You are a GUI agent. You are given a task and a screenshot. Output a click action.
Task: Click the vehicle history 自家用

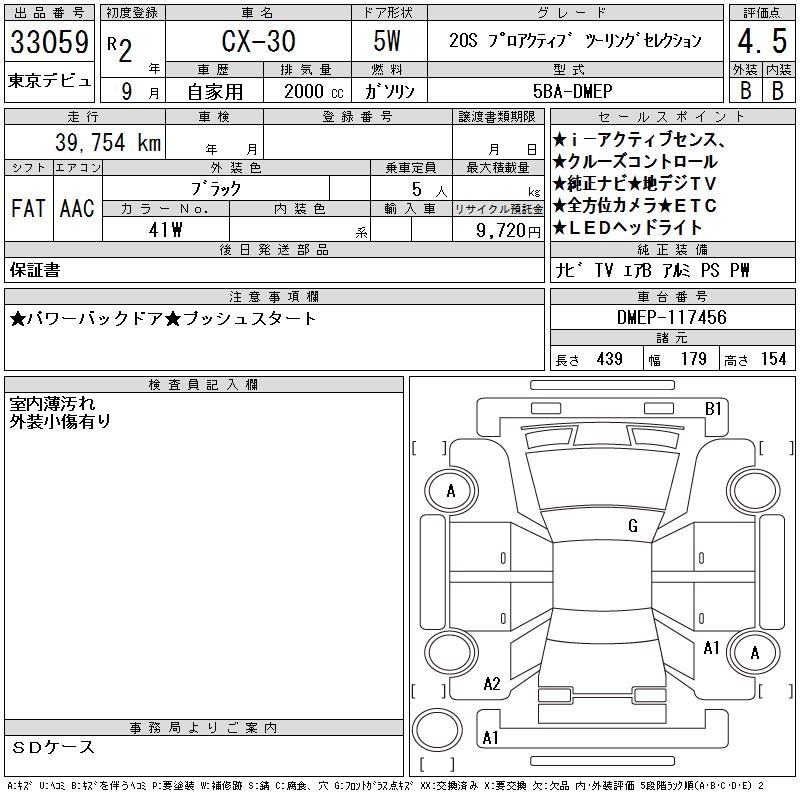coord(215,92)
